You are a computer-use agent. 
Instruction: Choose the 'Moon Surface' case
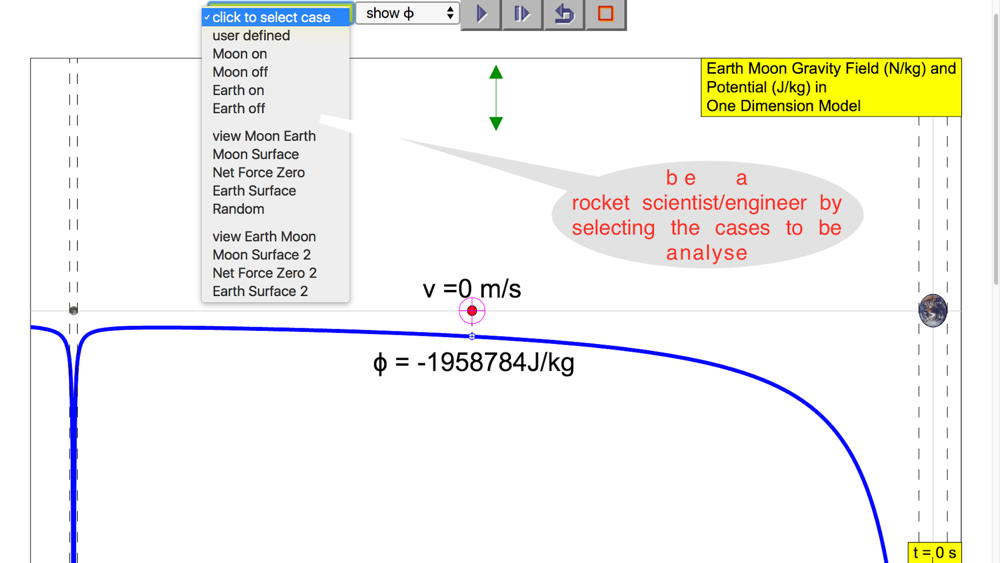point(276,154)
